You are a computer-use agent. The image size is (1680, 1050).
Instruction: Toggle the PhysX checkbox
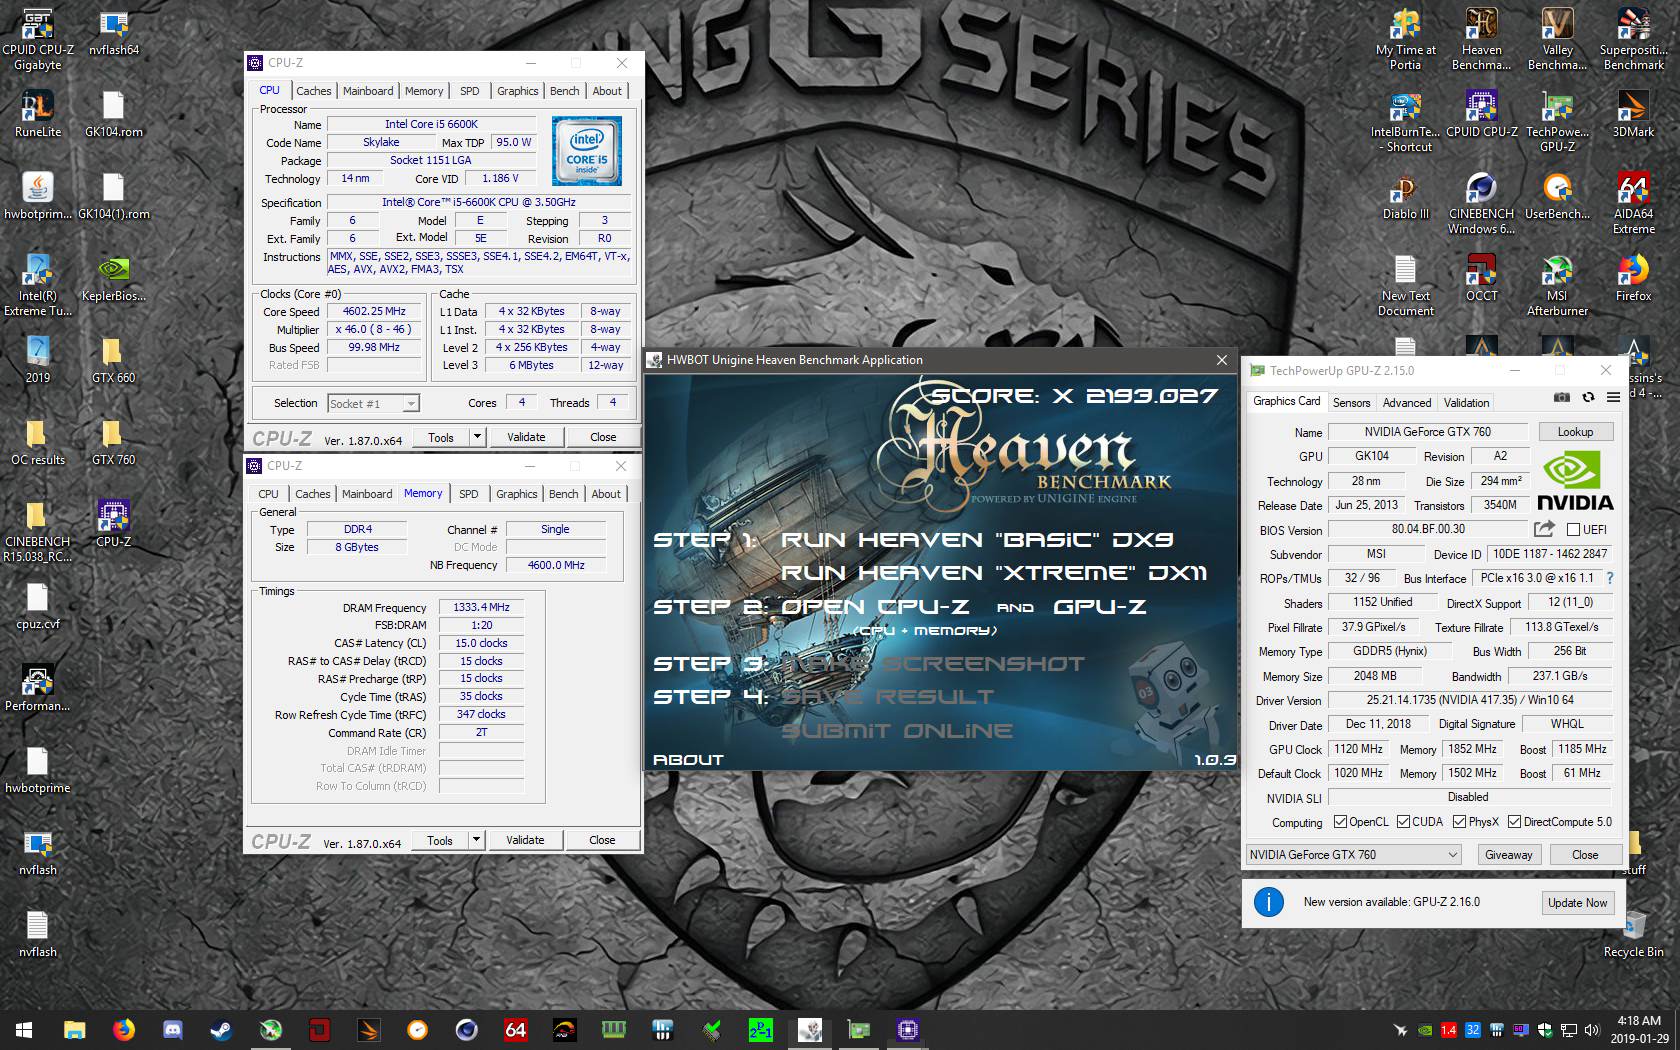coord(1459,822)
